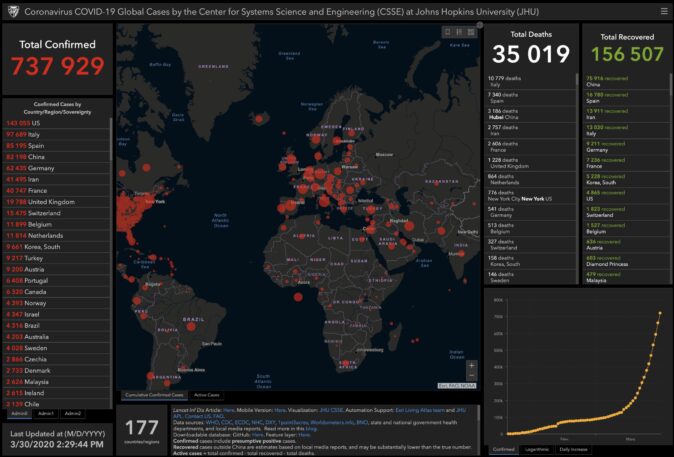Select the Italy row in confirmed cases list

coord(56,134)
